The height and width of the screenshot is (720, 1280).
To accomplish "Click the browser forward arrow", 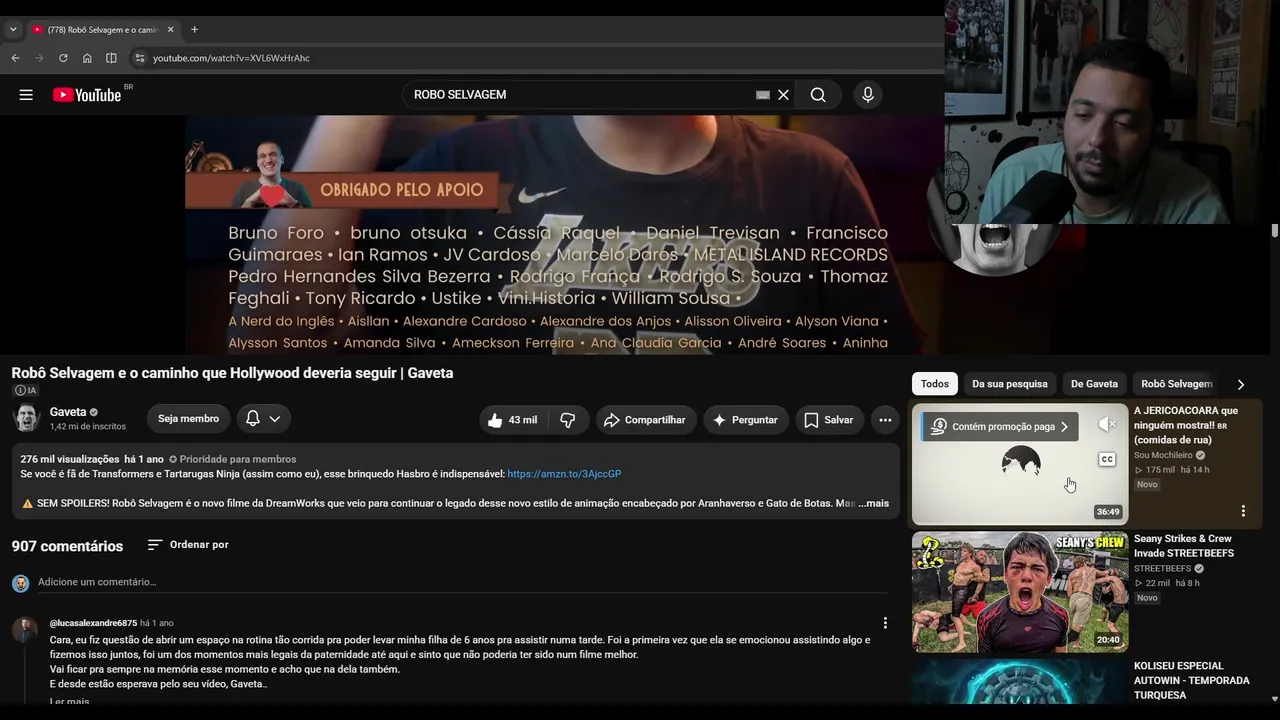I will coord(39,58).
